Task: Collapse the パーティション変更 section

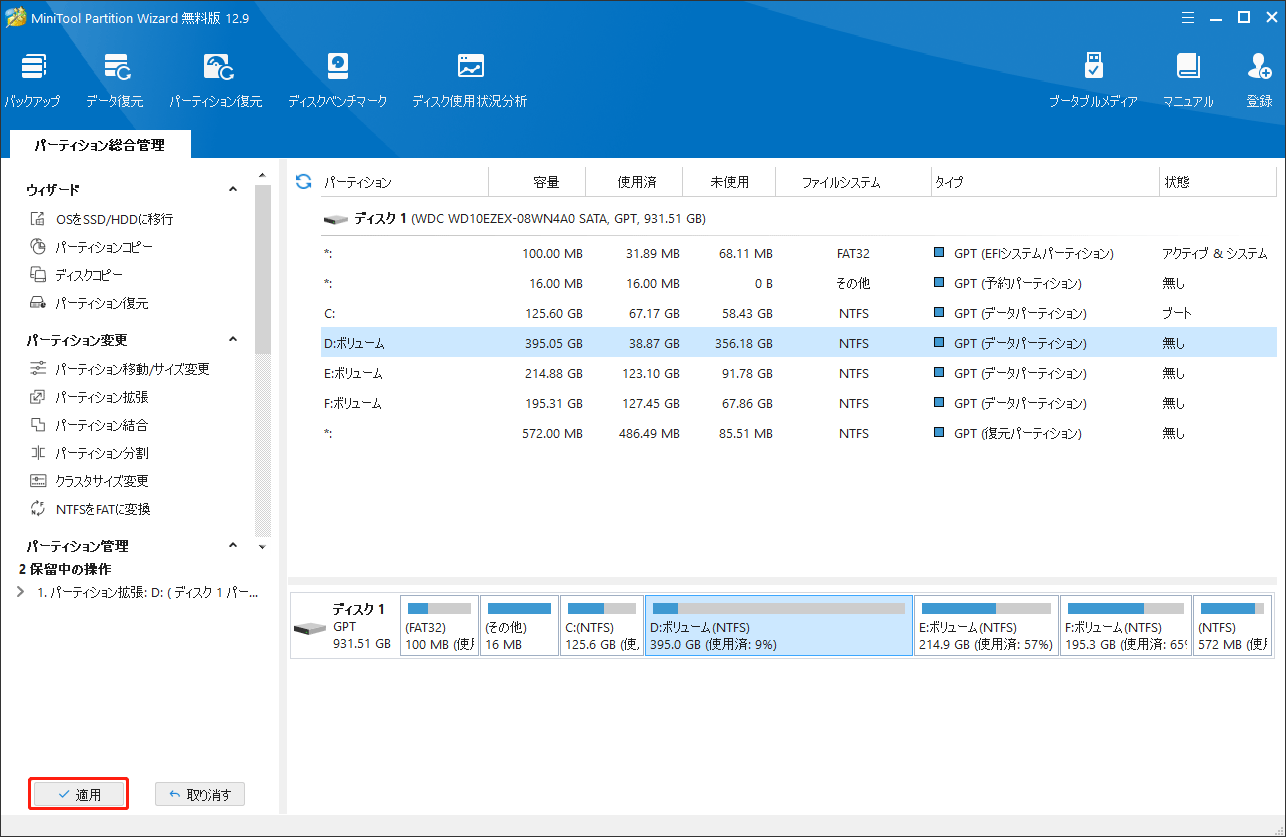Action: [233, 340]
